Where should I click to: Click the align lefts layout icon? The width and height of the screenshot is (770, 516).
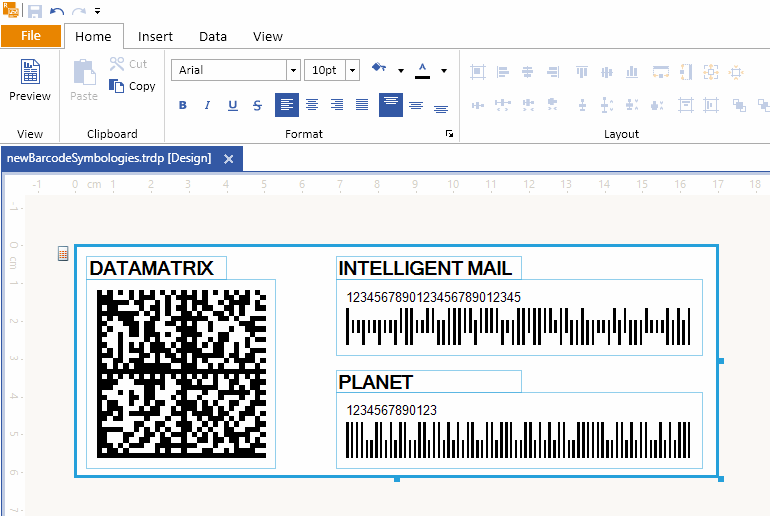[502, 72]
